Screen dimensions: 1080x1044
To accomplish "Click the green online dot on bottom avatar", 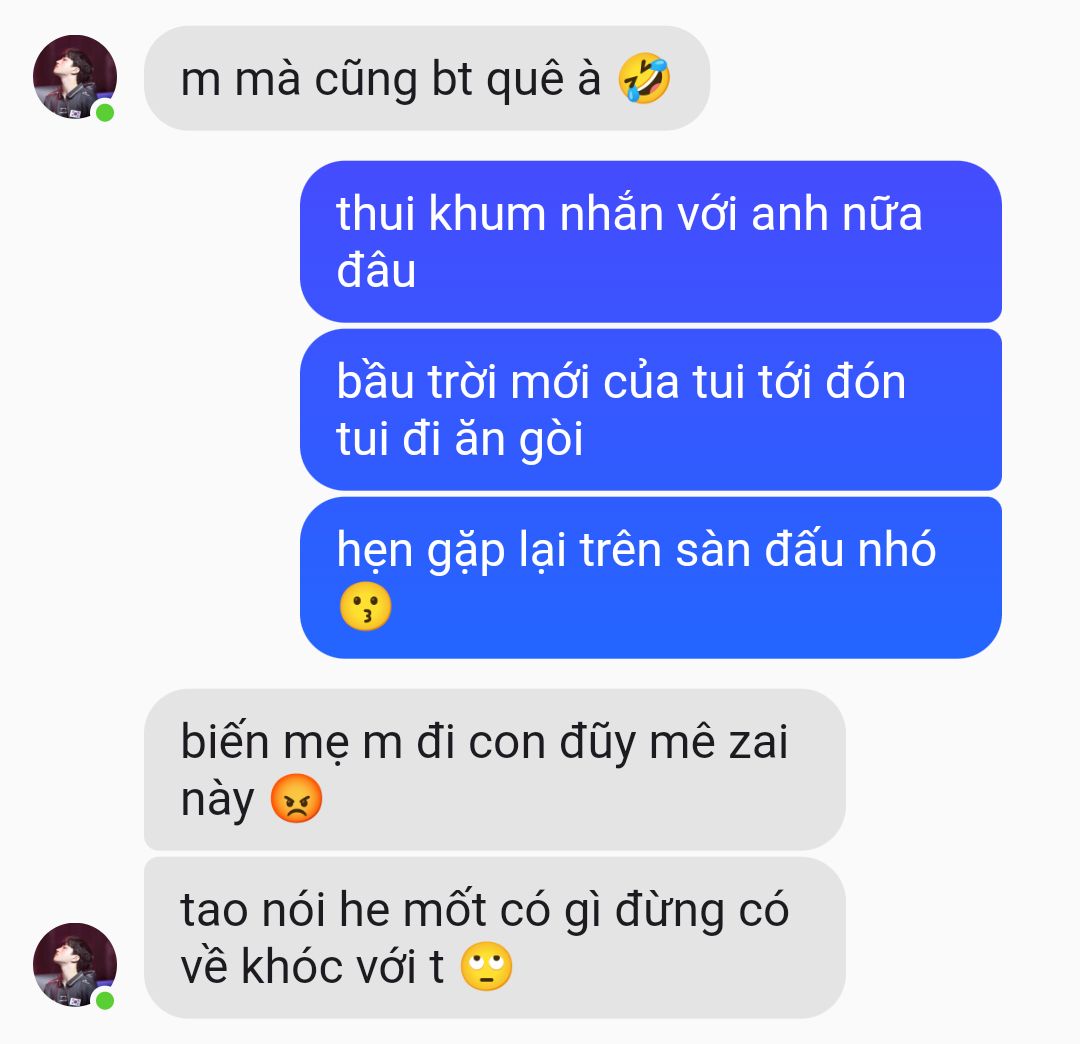I will [105, 1000].
